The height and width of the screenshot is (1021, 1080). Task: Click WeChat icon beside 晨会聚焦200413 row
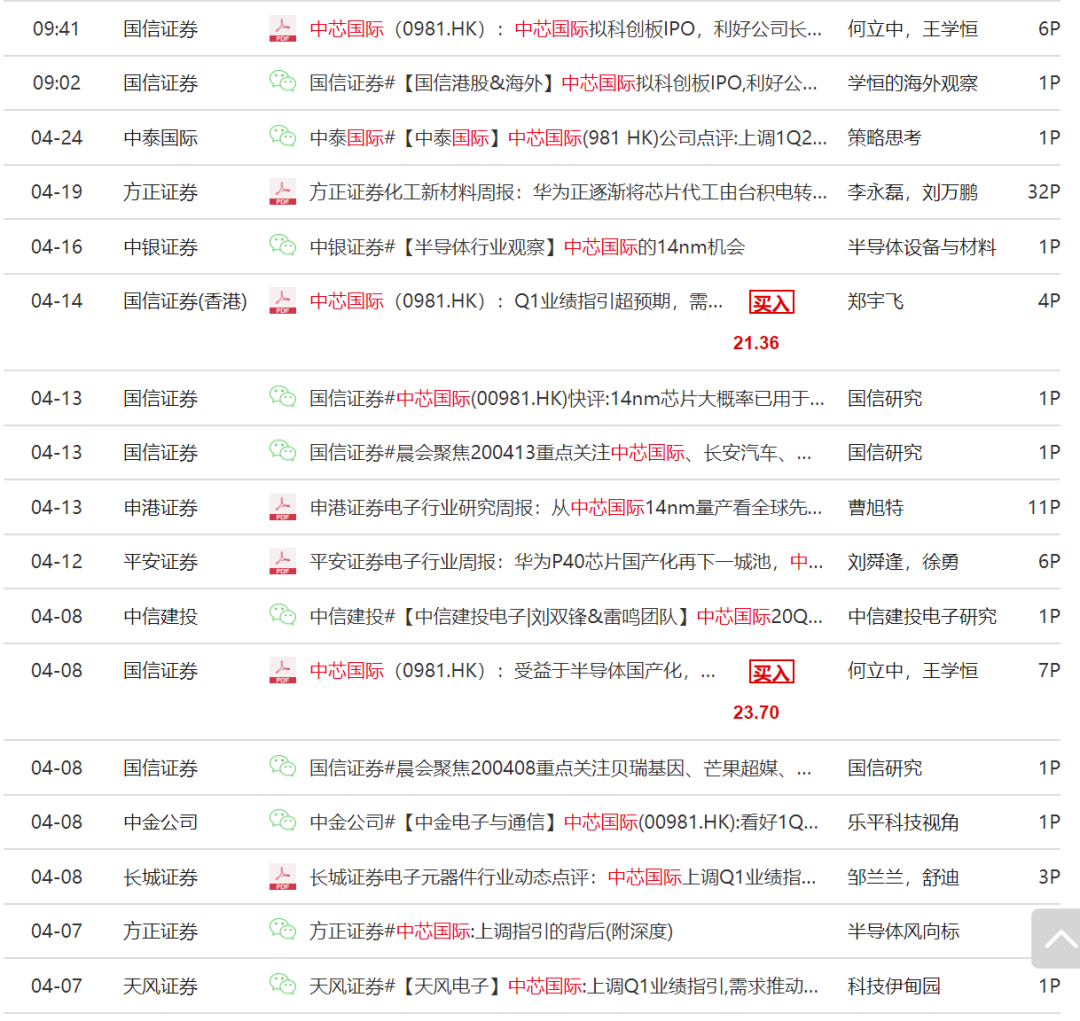282,451
